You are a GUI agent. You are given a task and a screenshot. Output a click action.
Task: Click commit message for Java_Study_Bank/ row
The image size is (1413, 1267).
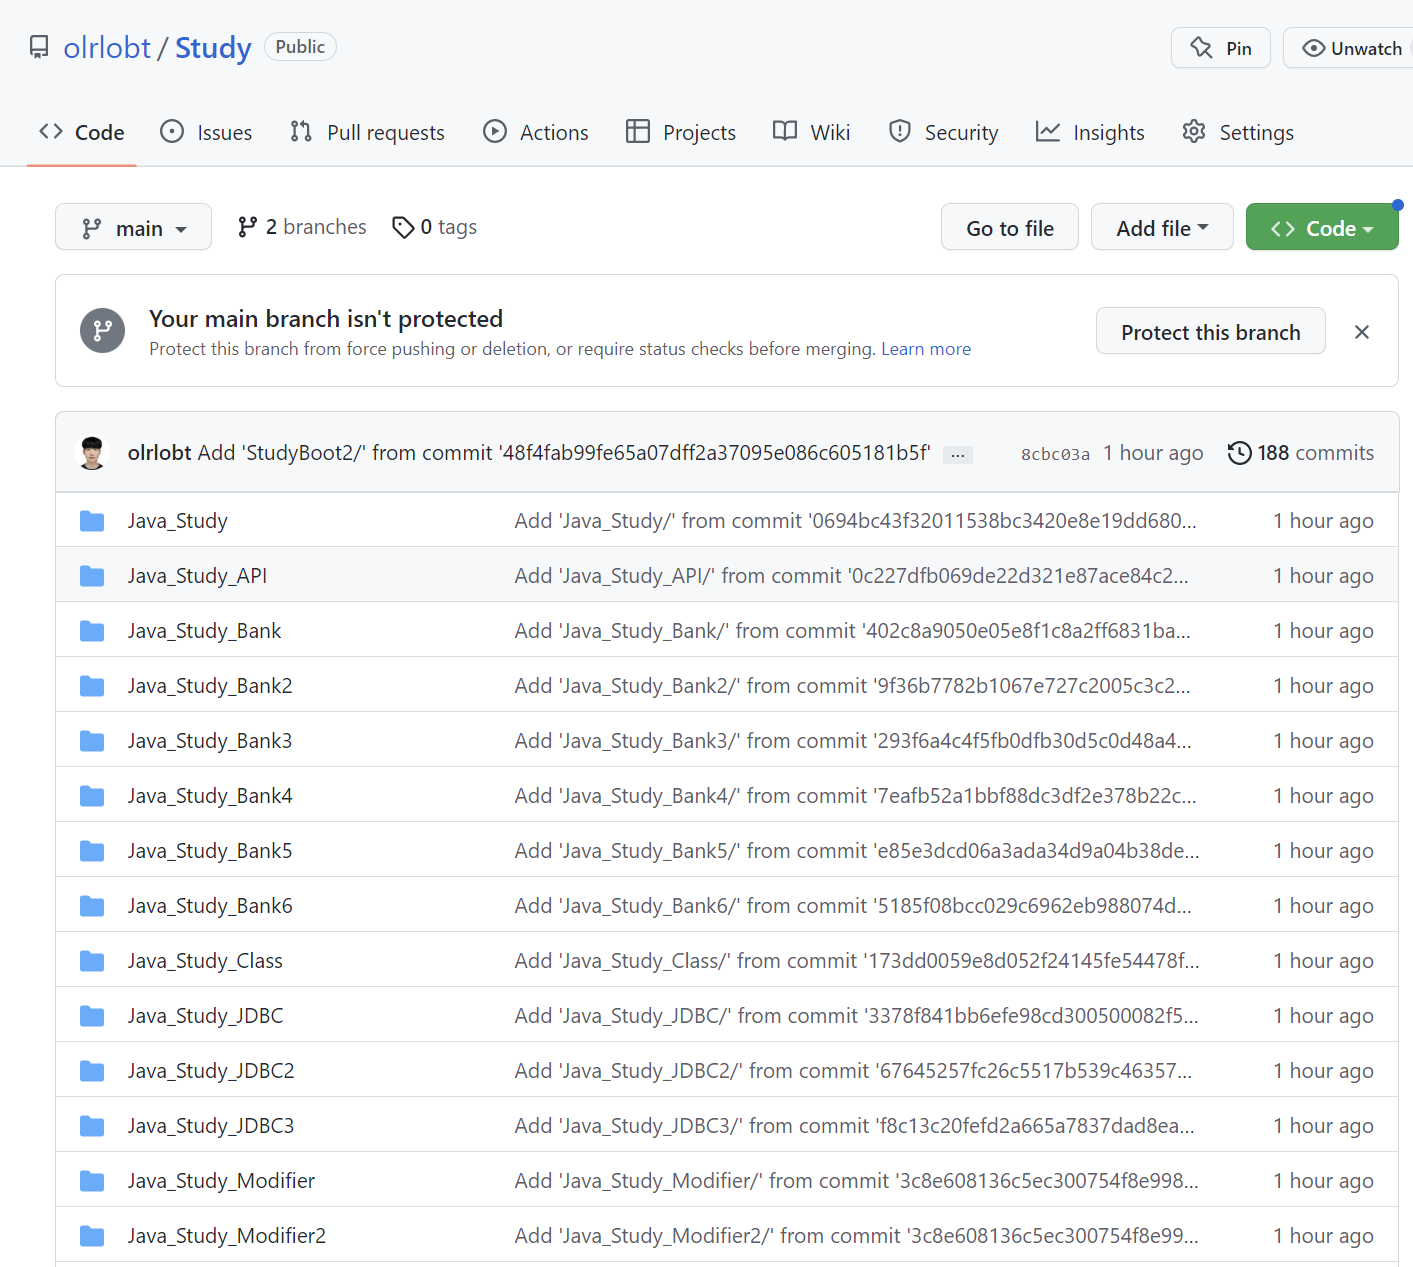click(853, 631)
